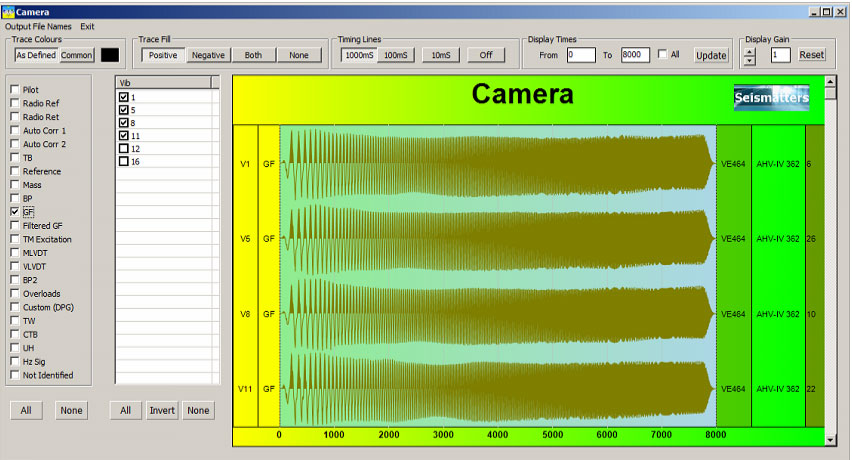Click the Camera title bar icon

pyautogui.click(x=8, y=12)
